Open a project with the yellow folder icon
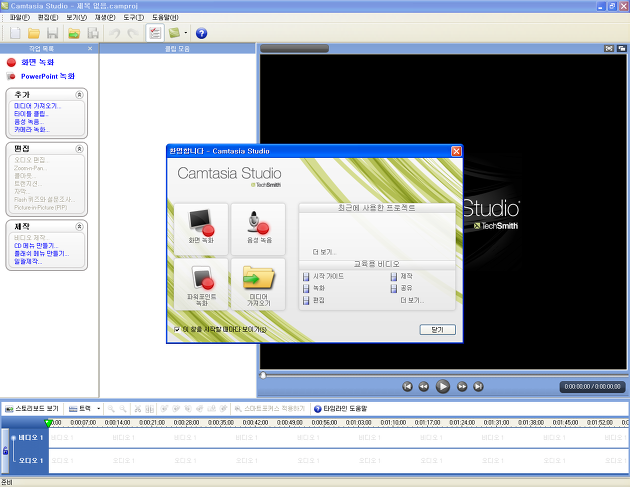 click(34, 33)
